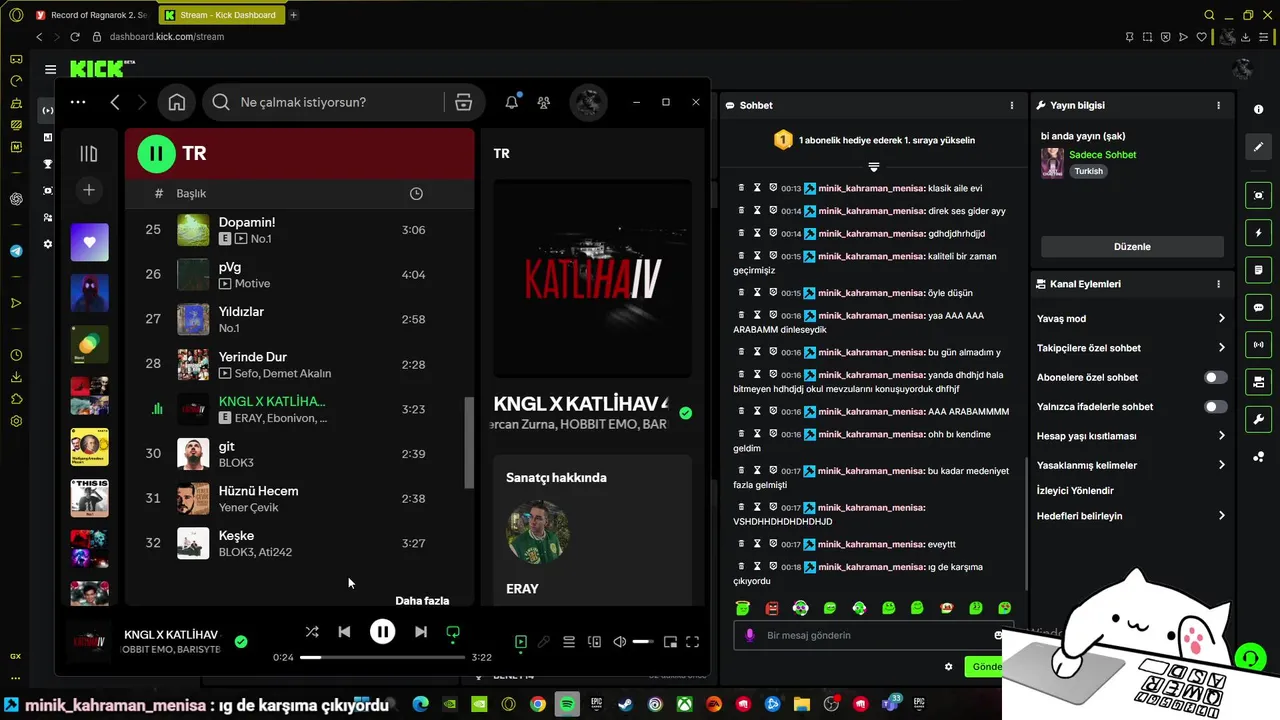Click the Spotify browse icon beside search
Image resolution: width=1280 pixels, height=720 pixels.
(463, 102)
